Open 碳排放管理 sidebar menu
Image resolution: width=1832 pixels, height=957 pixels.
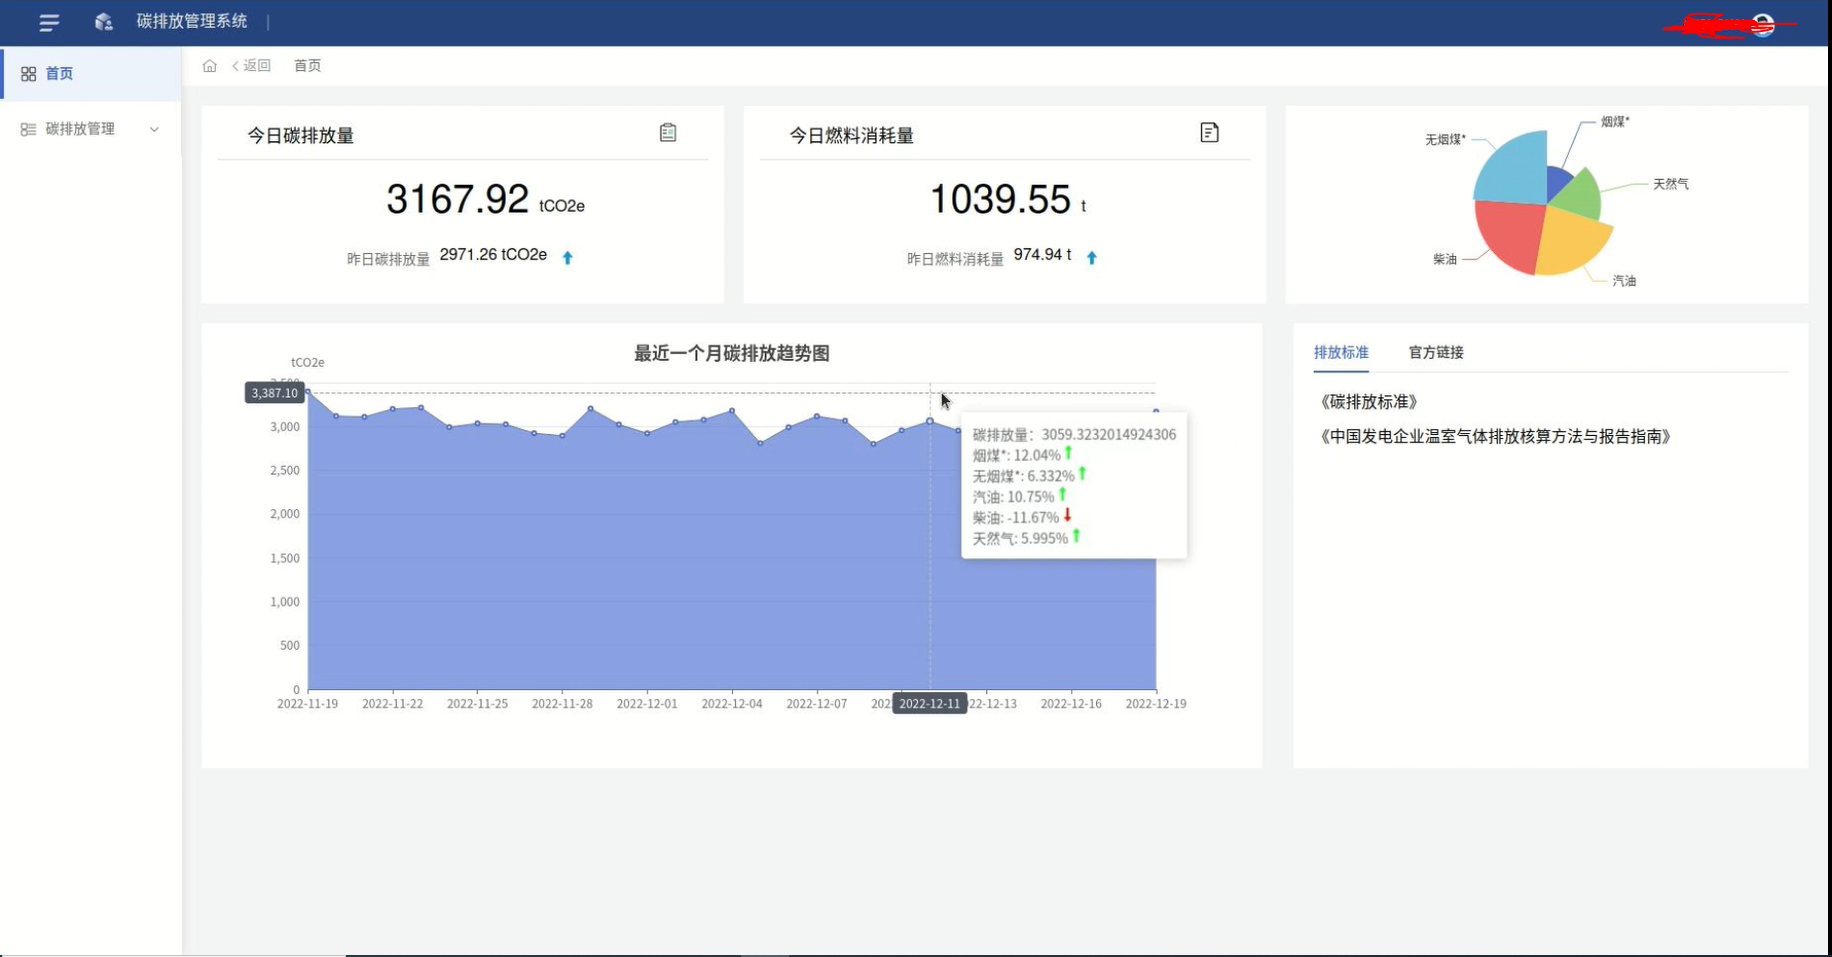(x=91, y=129)
